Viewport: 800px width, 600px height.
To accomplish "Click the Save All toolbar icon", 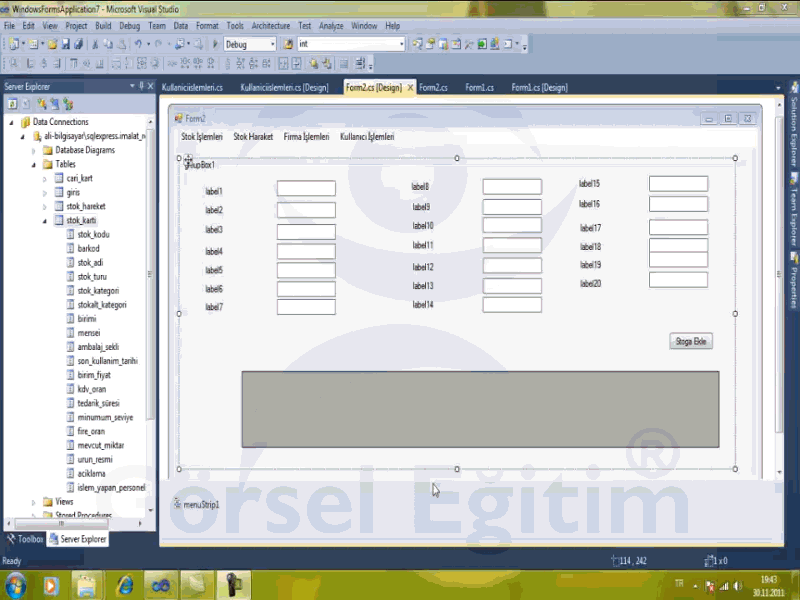I will click(78, 44).
